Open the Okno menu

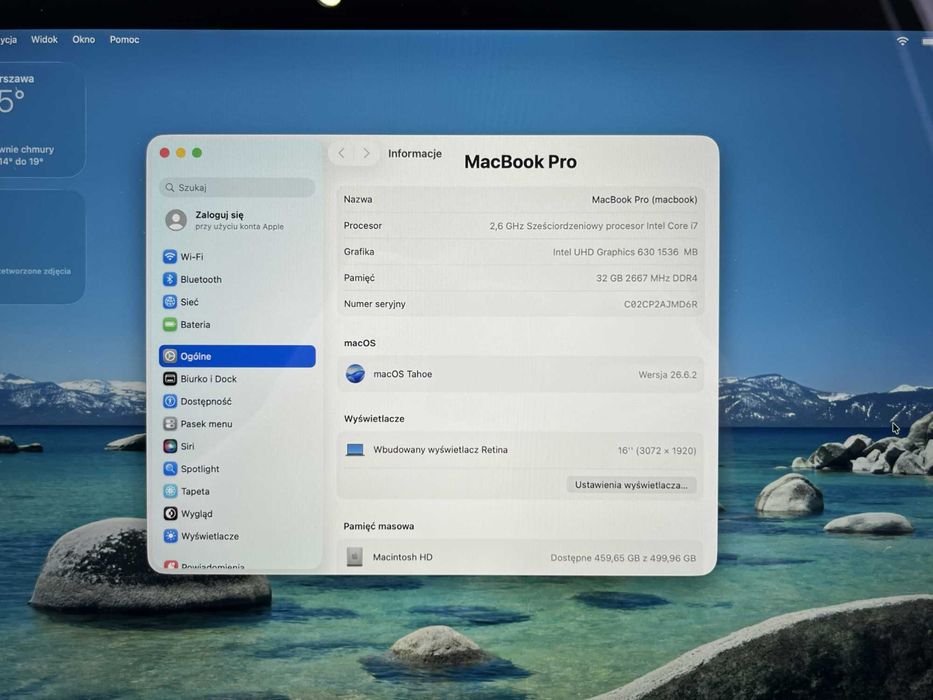tap(83, 39)
